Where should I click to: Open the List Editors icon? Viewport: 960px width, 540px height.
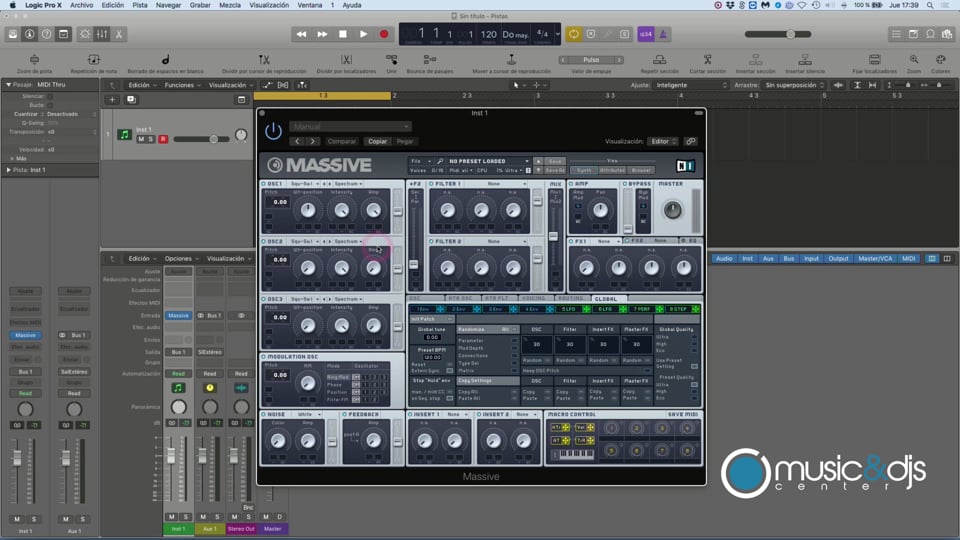(x=896, y=34)
